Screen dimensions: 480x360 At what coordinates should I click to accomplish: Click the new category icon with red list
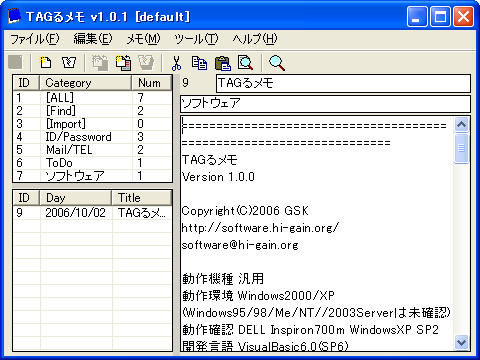pos(123,62)
